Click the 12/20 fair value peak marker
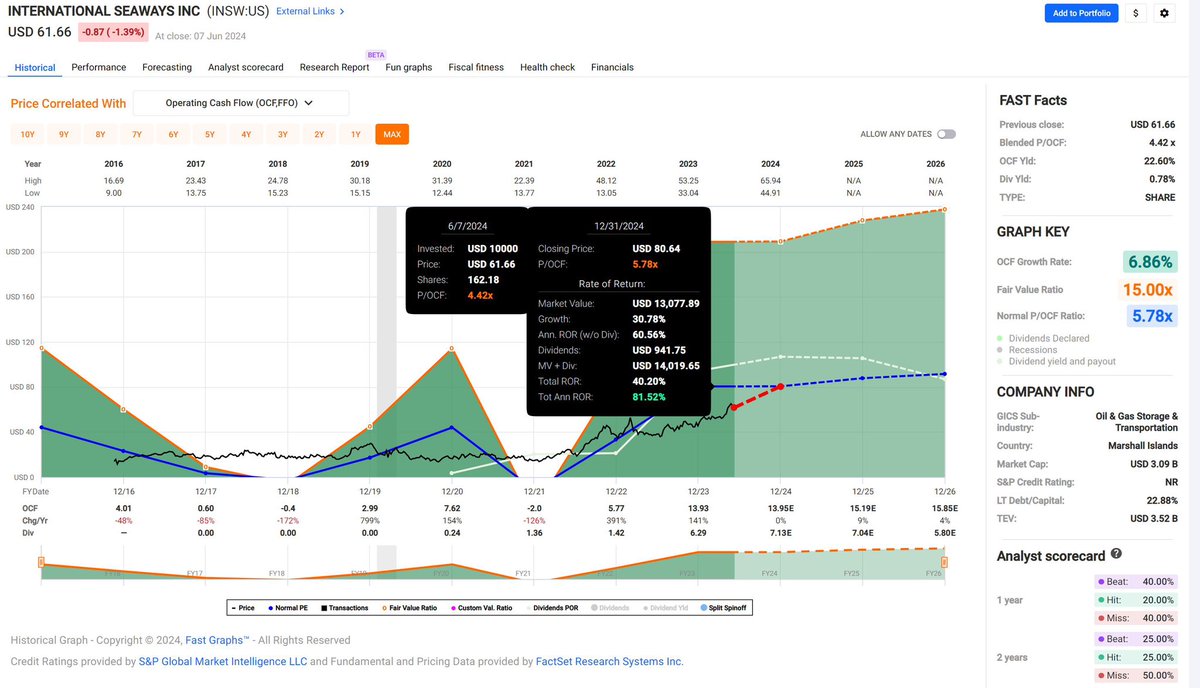Screen dimensions: 1200x688 coord(452,348)
